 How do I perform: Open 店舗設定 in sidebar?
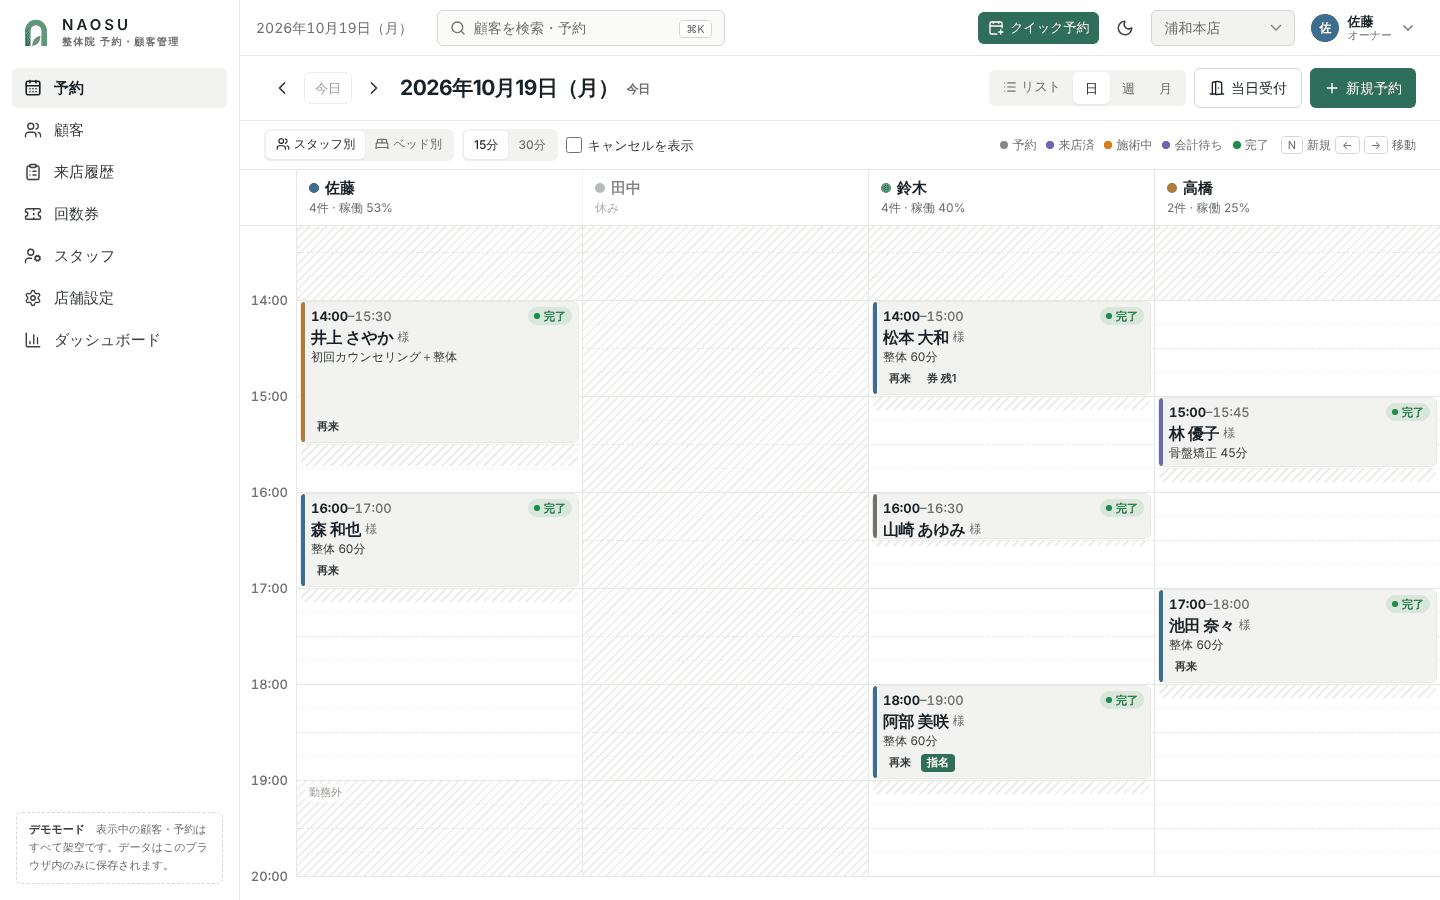[120, 298]
